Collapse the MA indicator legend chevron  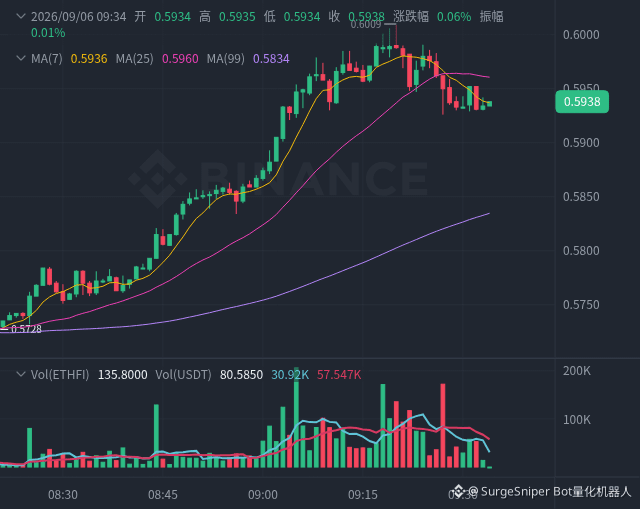(x=20, y=58)
